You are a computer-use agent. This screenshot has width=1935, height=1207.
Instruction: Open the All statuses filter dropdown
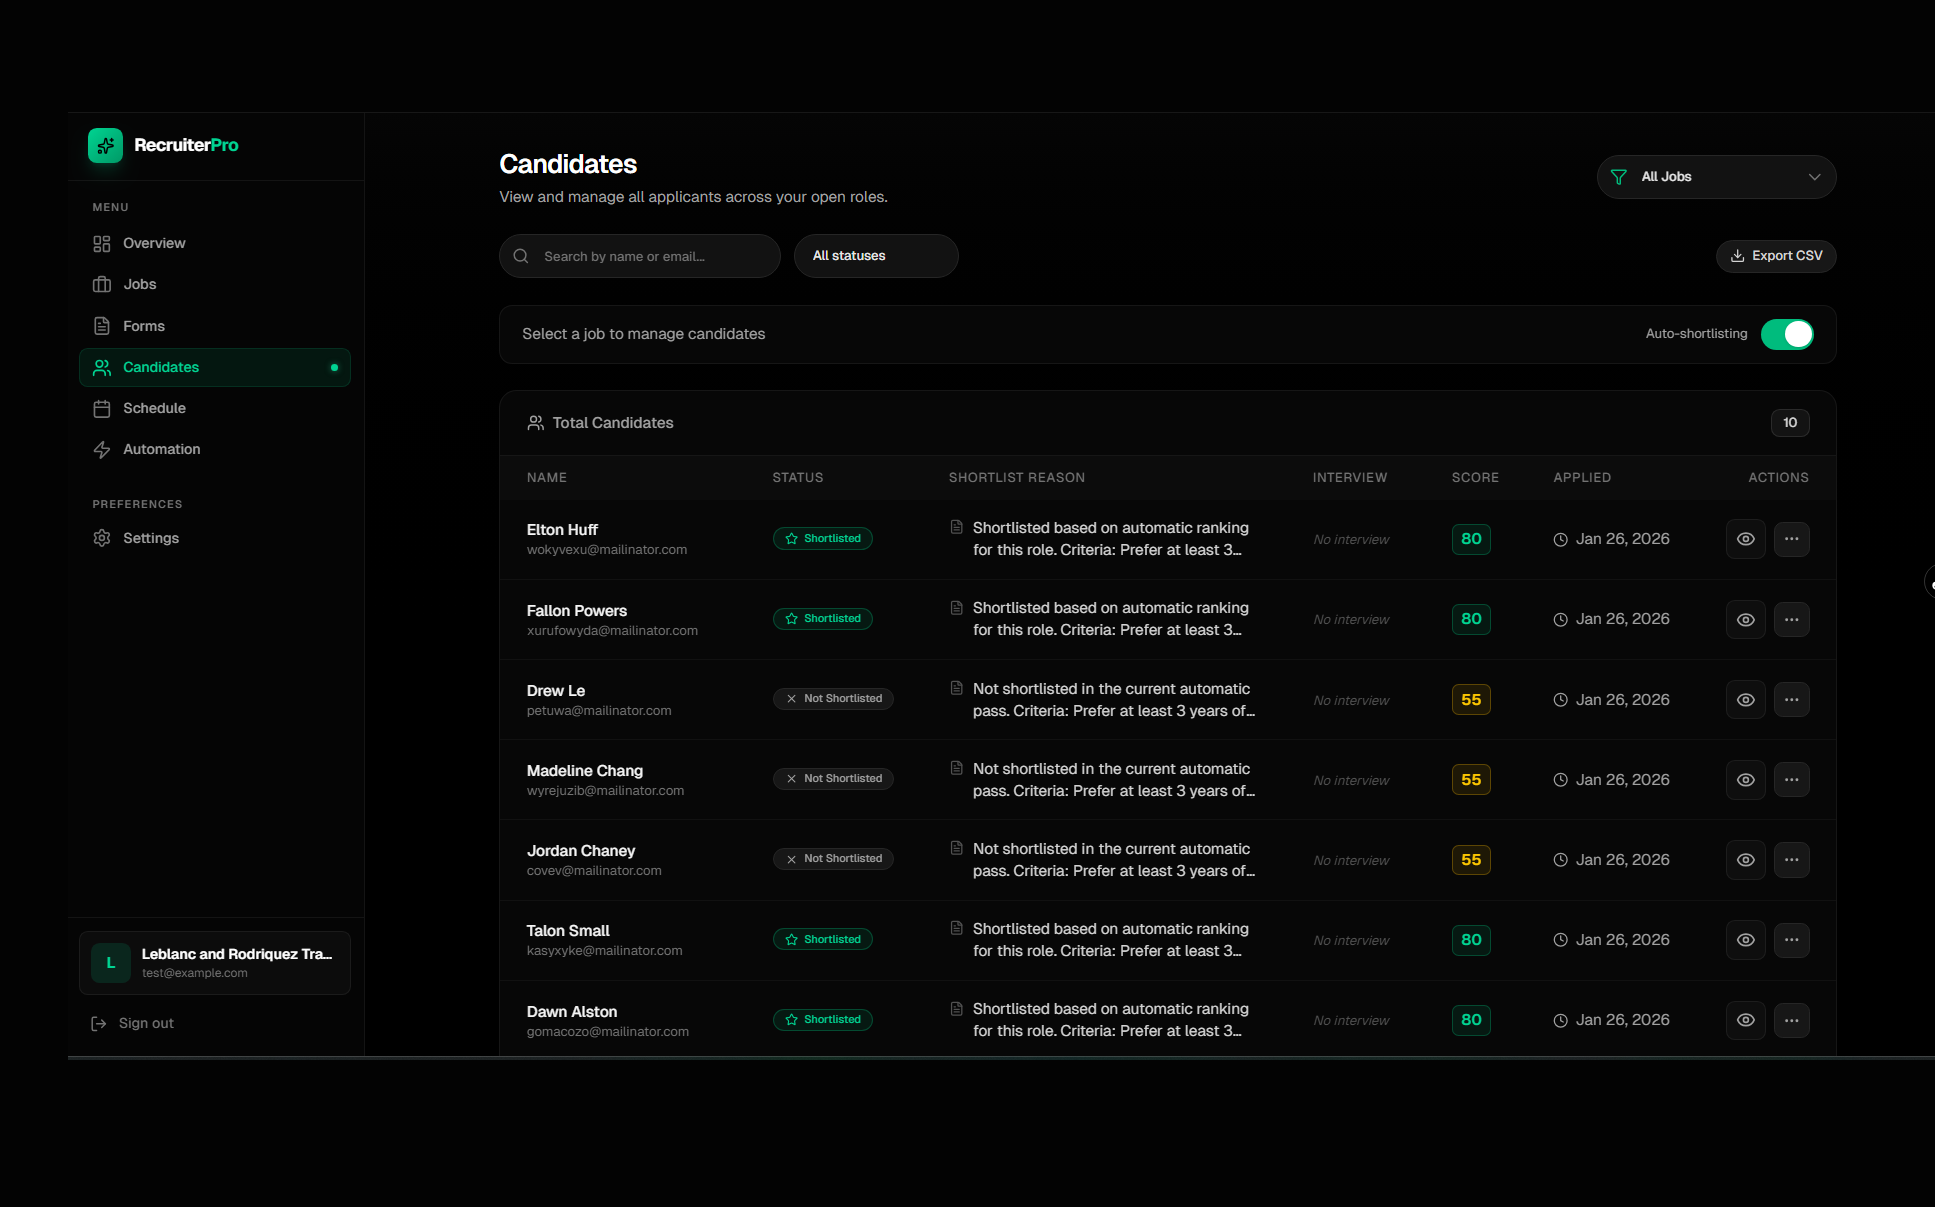(875, 256)
